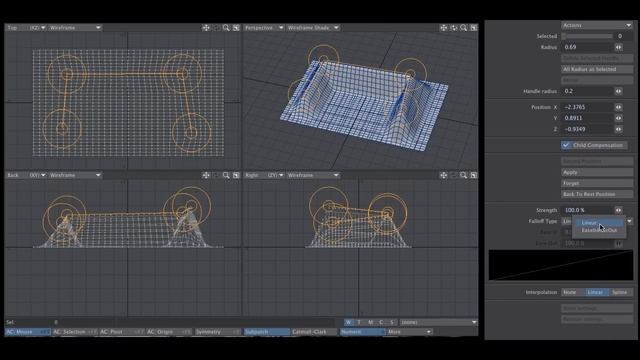Click the falloff curve graph preview
Viewport: 640px width, 360px height.
(561, 265)
